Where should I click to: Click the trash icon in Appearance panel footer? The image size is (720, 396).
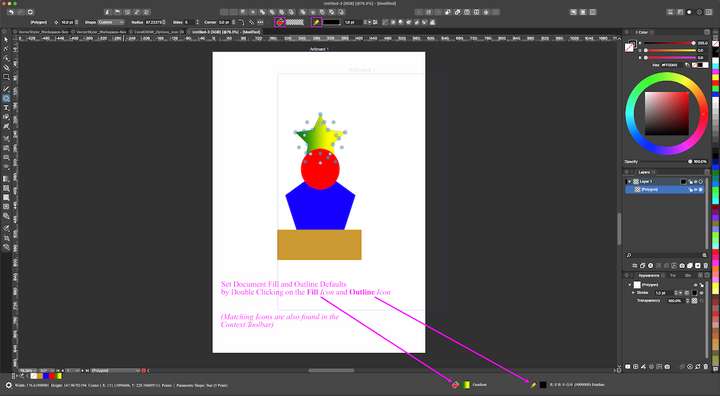coord(706,367)
